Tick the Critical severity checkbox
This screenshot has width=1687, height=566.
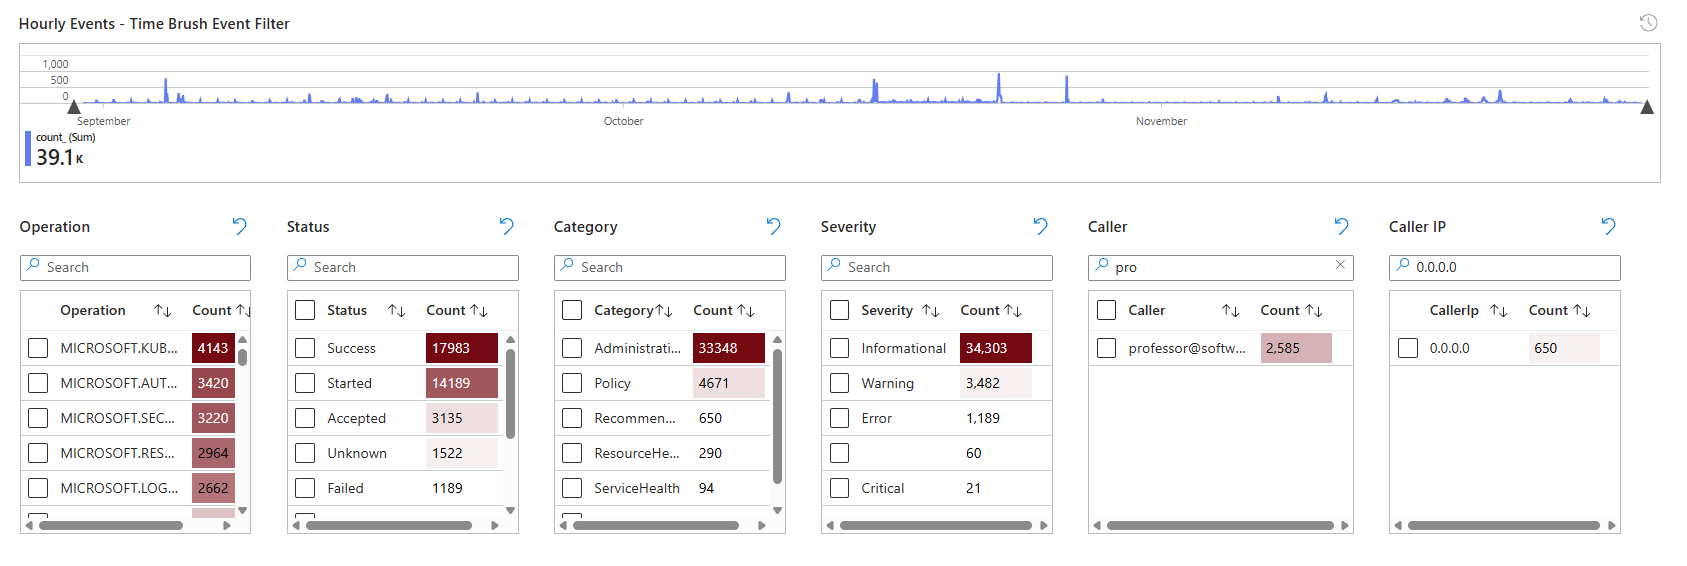click(839, 488)
